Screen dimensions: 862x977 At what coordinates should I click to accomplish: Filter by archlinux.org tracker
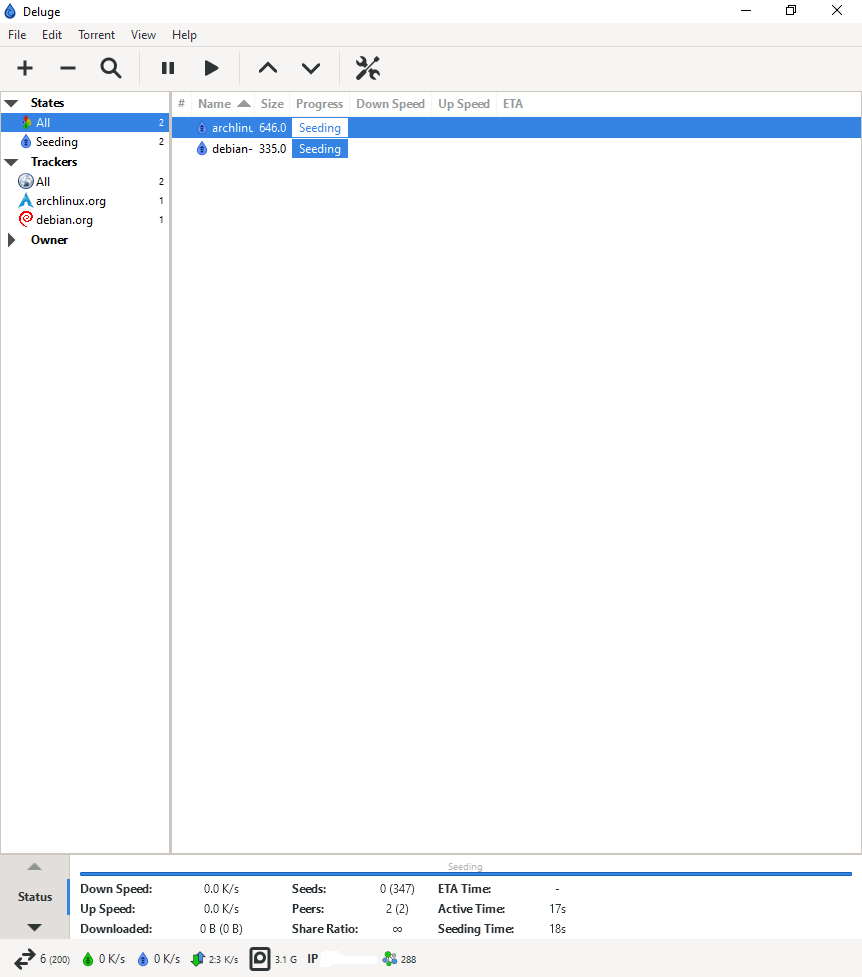[85, 201]
